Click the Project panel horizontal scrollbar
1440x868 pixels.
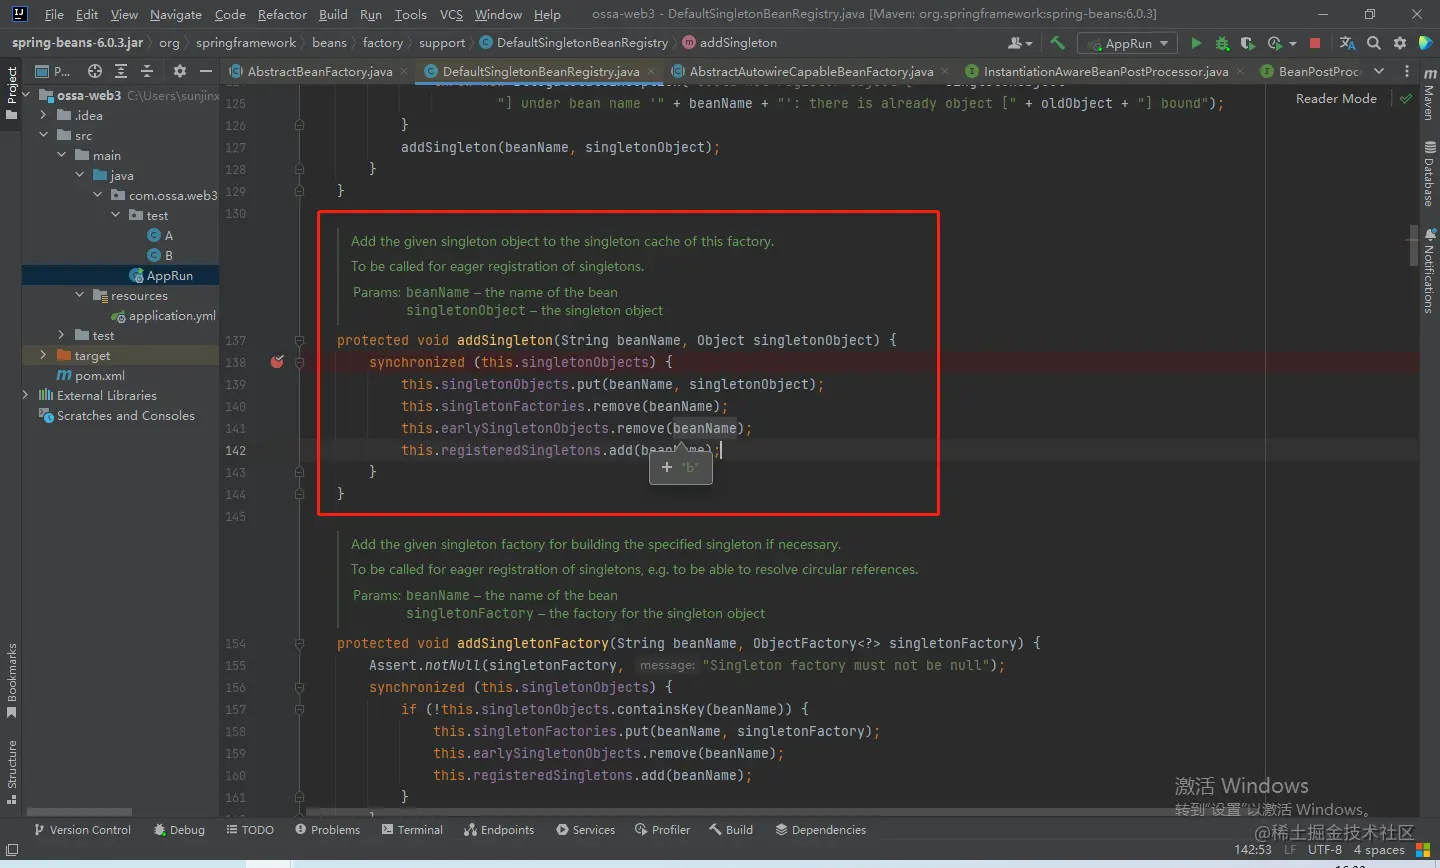pos(80,811)
